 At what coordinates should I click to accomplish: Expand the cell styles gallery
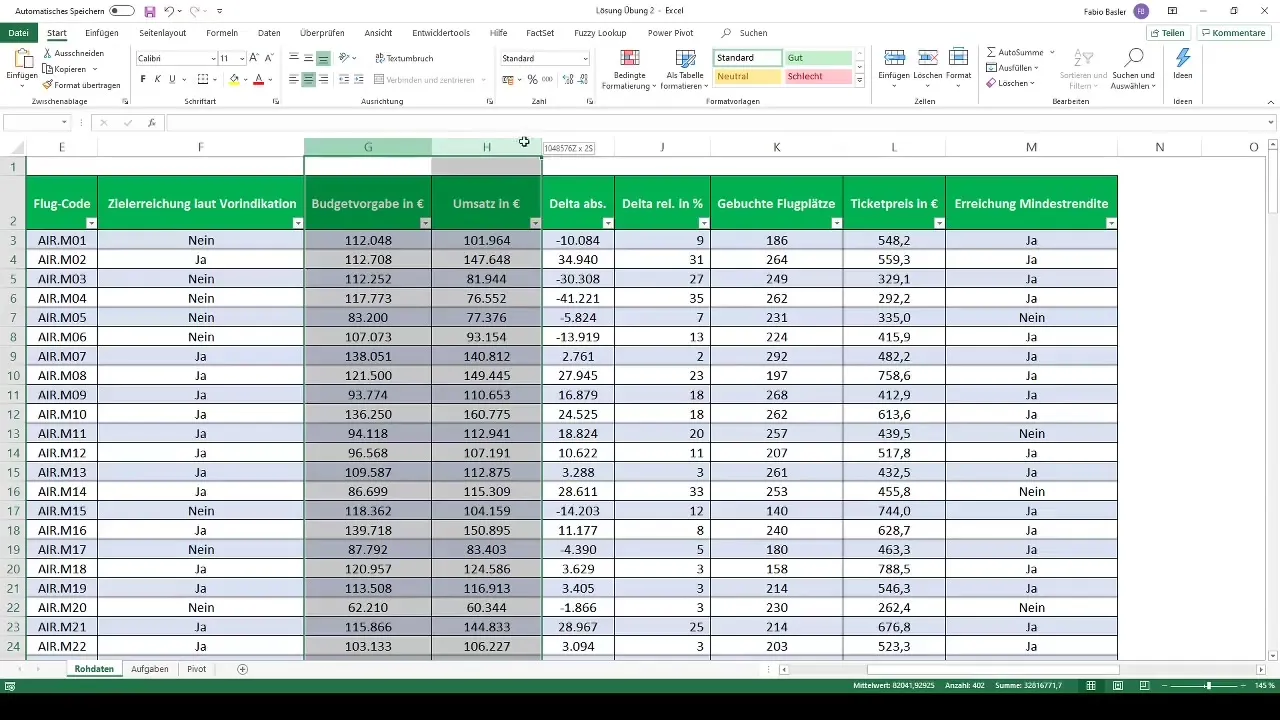click(x=860, y=80)
